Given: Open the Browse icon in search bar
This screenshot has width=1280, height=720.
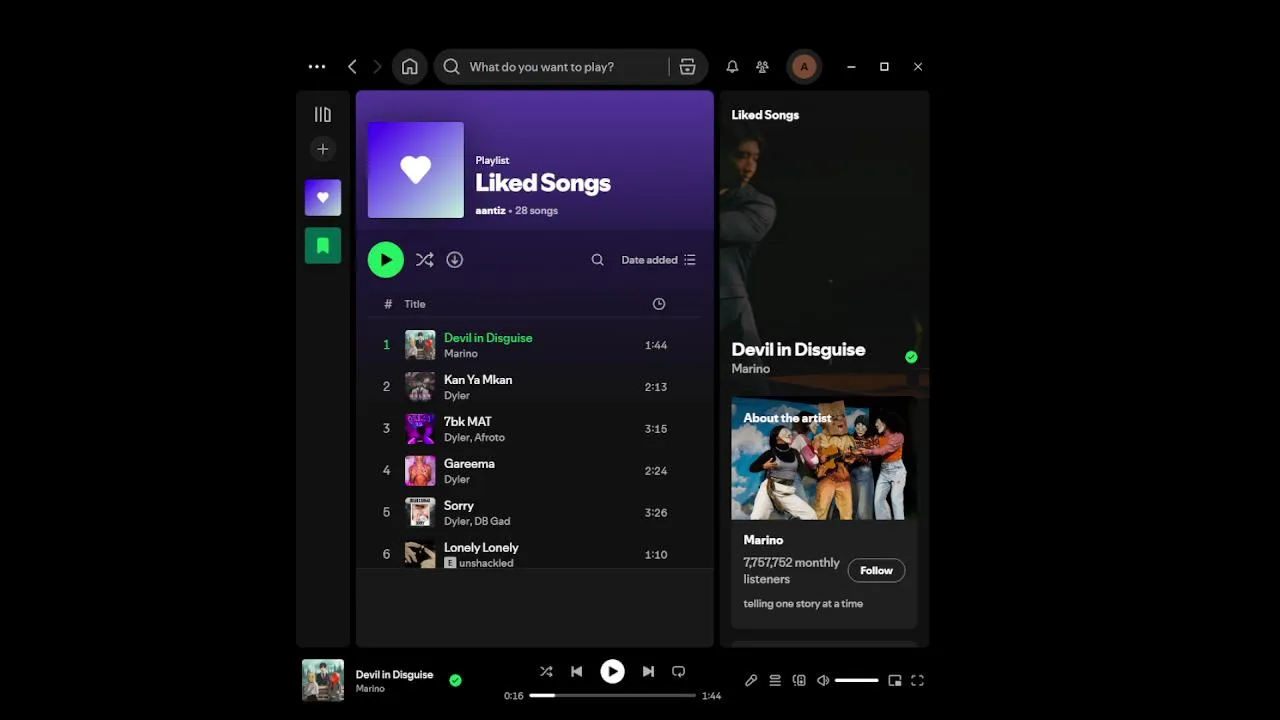Looking at the screenshot, I should [x=688, y=67].
